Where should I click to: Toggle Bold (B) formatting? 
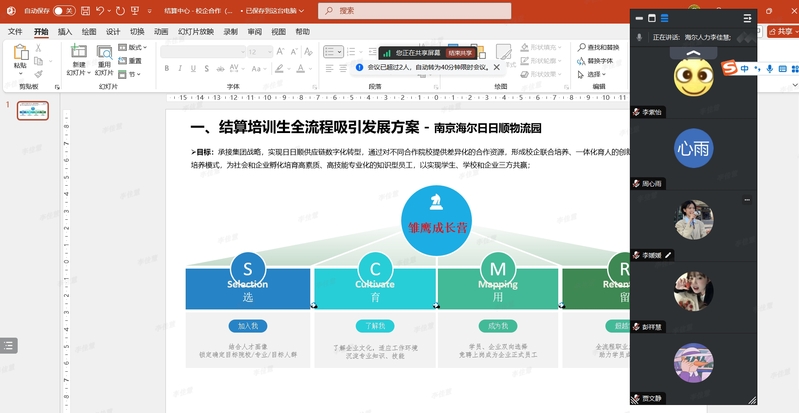[167, 68]
